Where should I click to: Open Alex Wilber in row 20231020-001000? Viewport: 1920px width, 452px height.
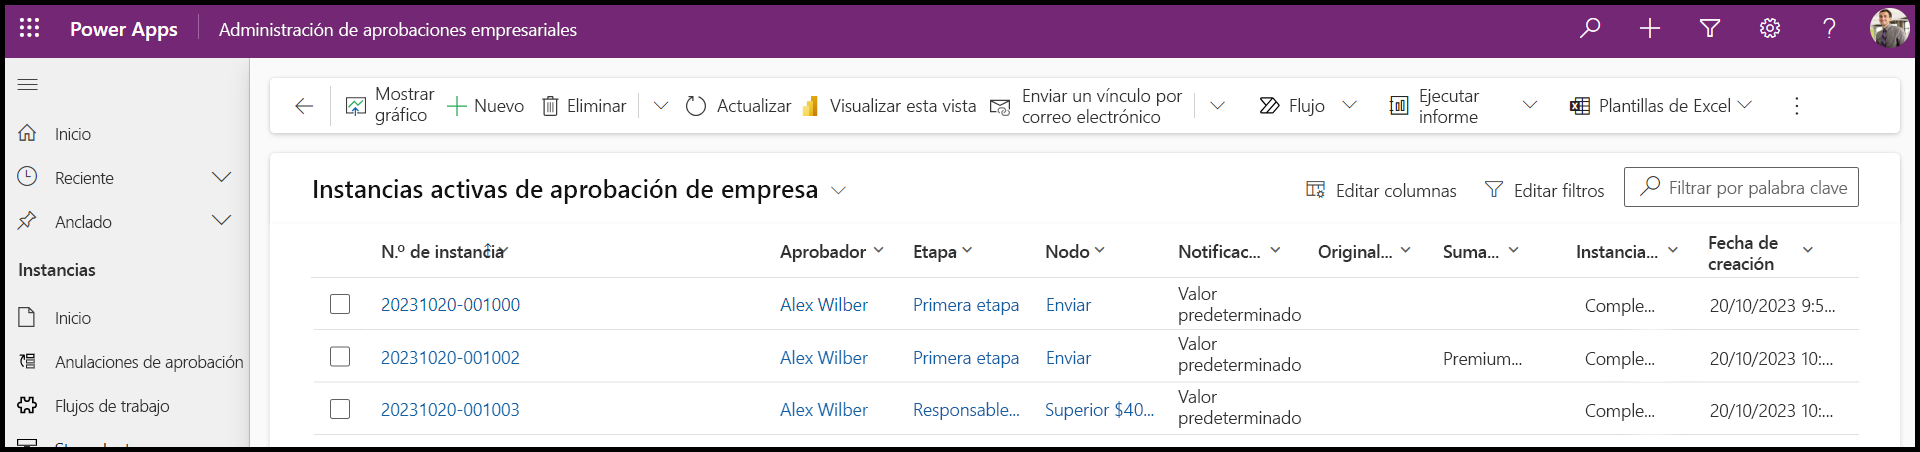824,305
